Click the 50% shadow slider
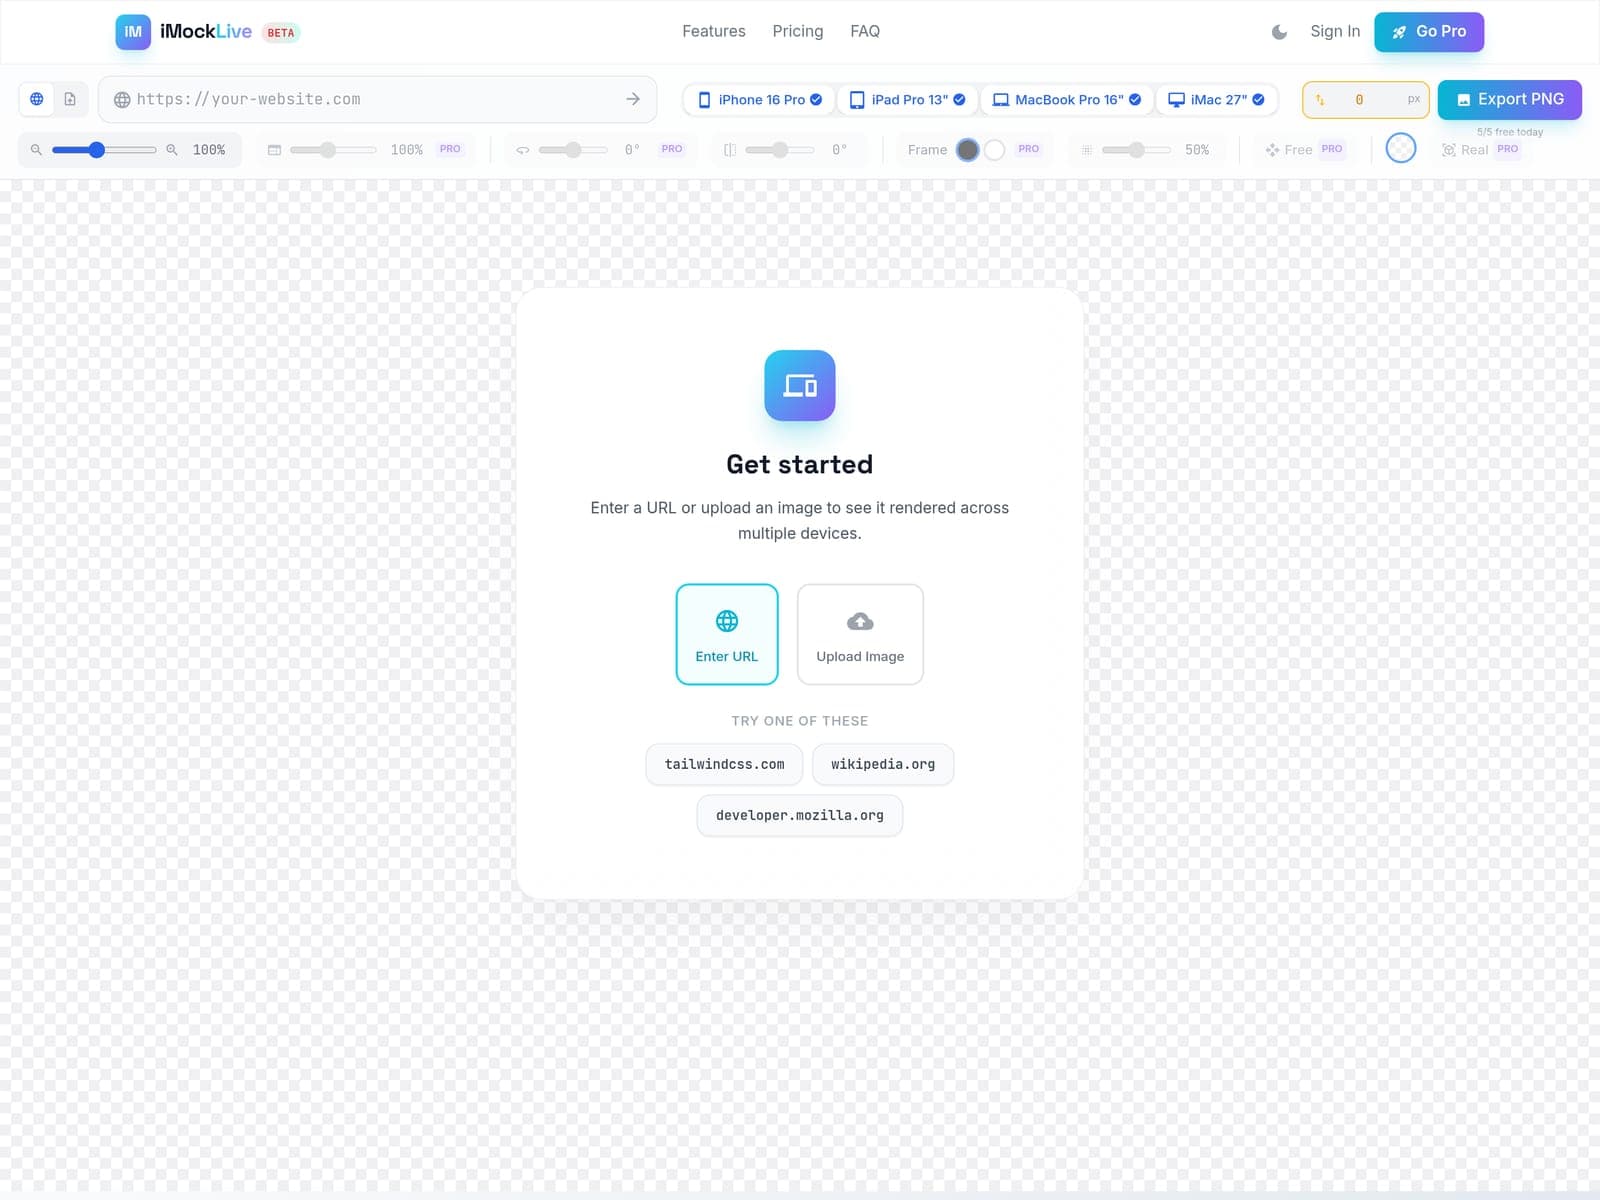 coord(1137,150)
